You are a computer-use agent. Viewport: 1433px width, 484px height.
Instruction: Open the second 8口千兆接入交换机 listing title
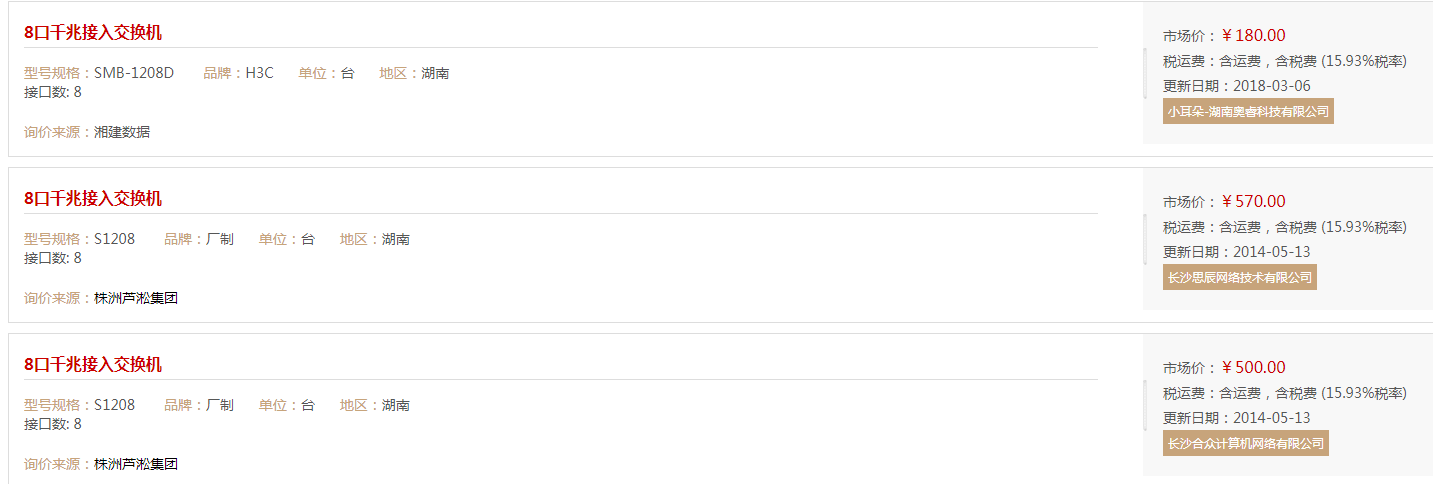[x=93, y=199]
